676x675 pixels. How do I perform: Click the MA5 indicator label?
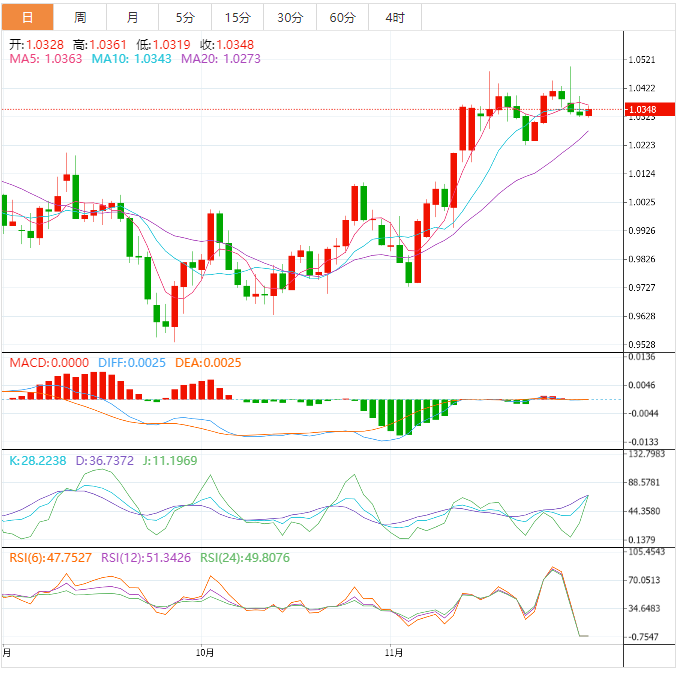tap(46, 59)
